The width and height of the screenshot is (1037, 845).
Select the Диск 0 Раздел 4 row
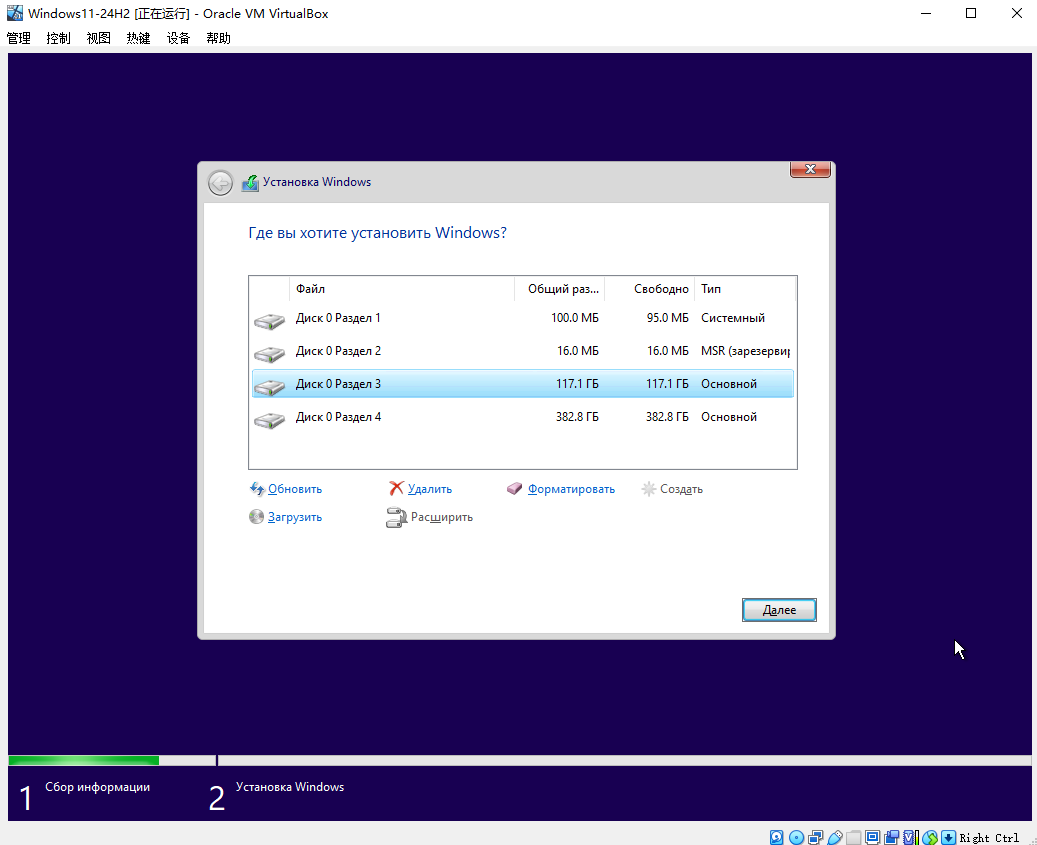pos(522,417)
